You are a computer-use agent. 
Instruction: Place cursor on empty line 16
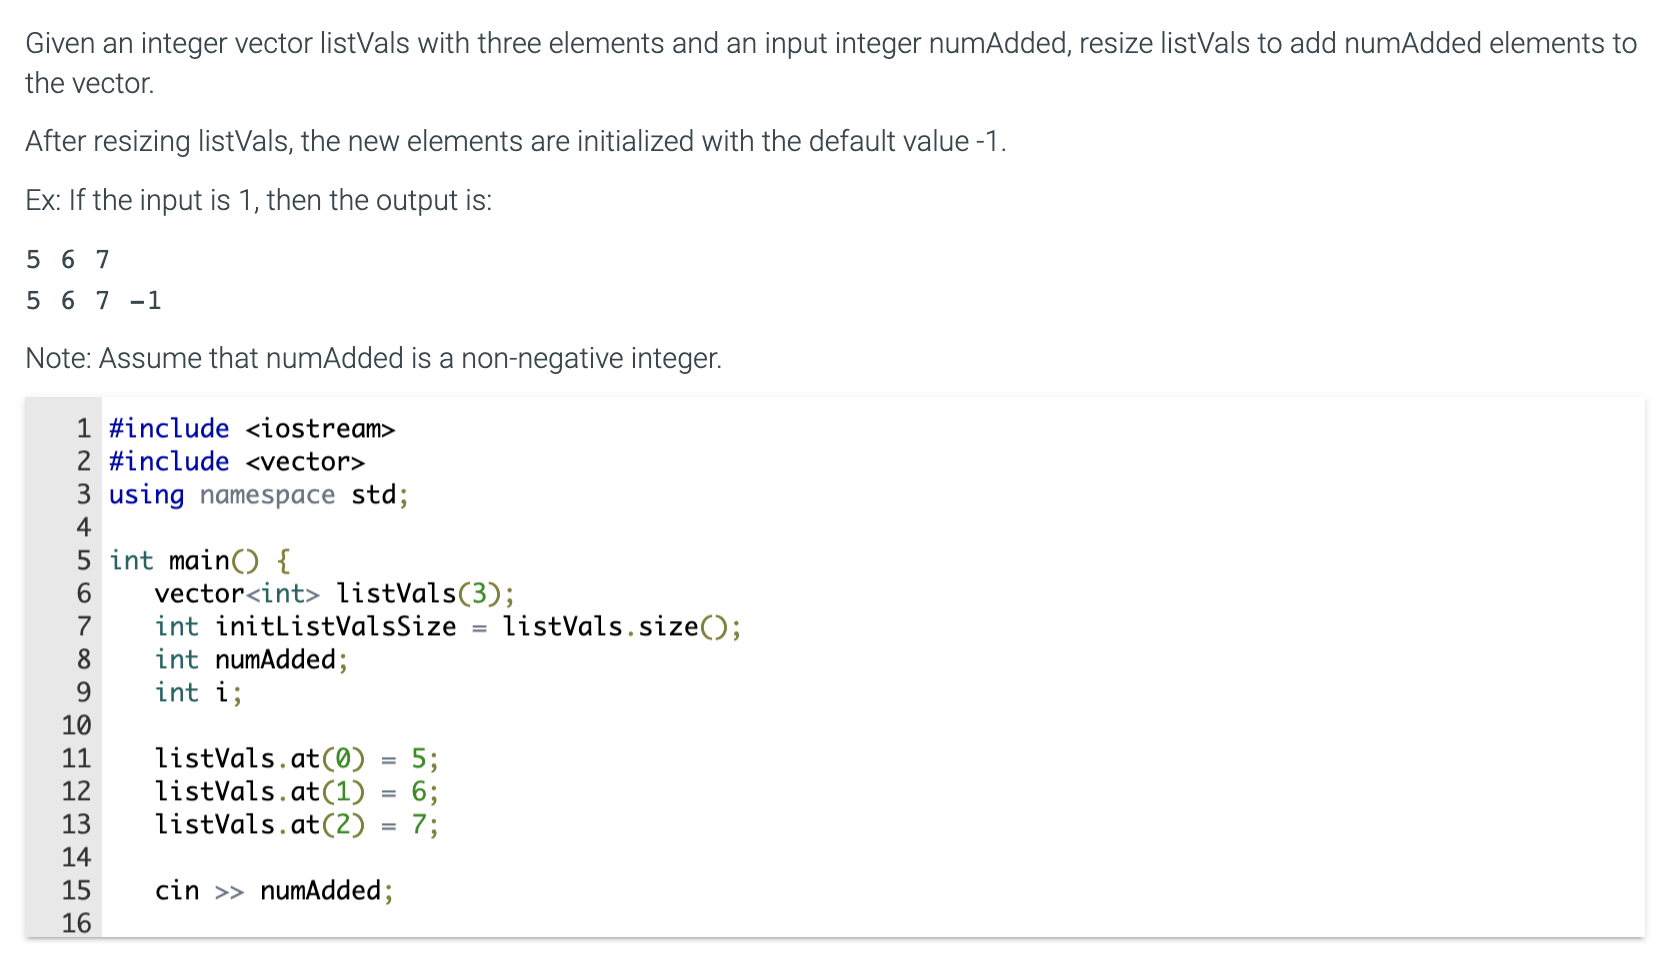pos(870,923)
